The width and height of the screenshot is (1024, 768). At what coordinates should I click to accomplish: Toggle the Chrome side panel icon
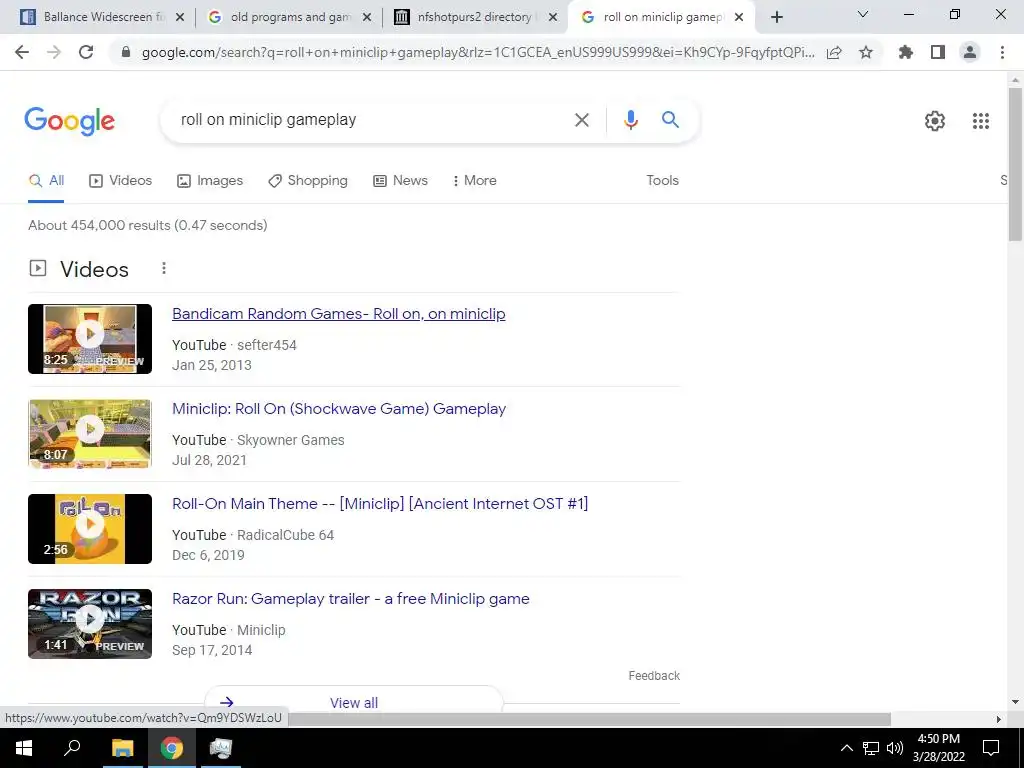click(938, 52)
